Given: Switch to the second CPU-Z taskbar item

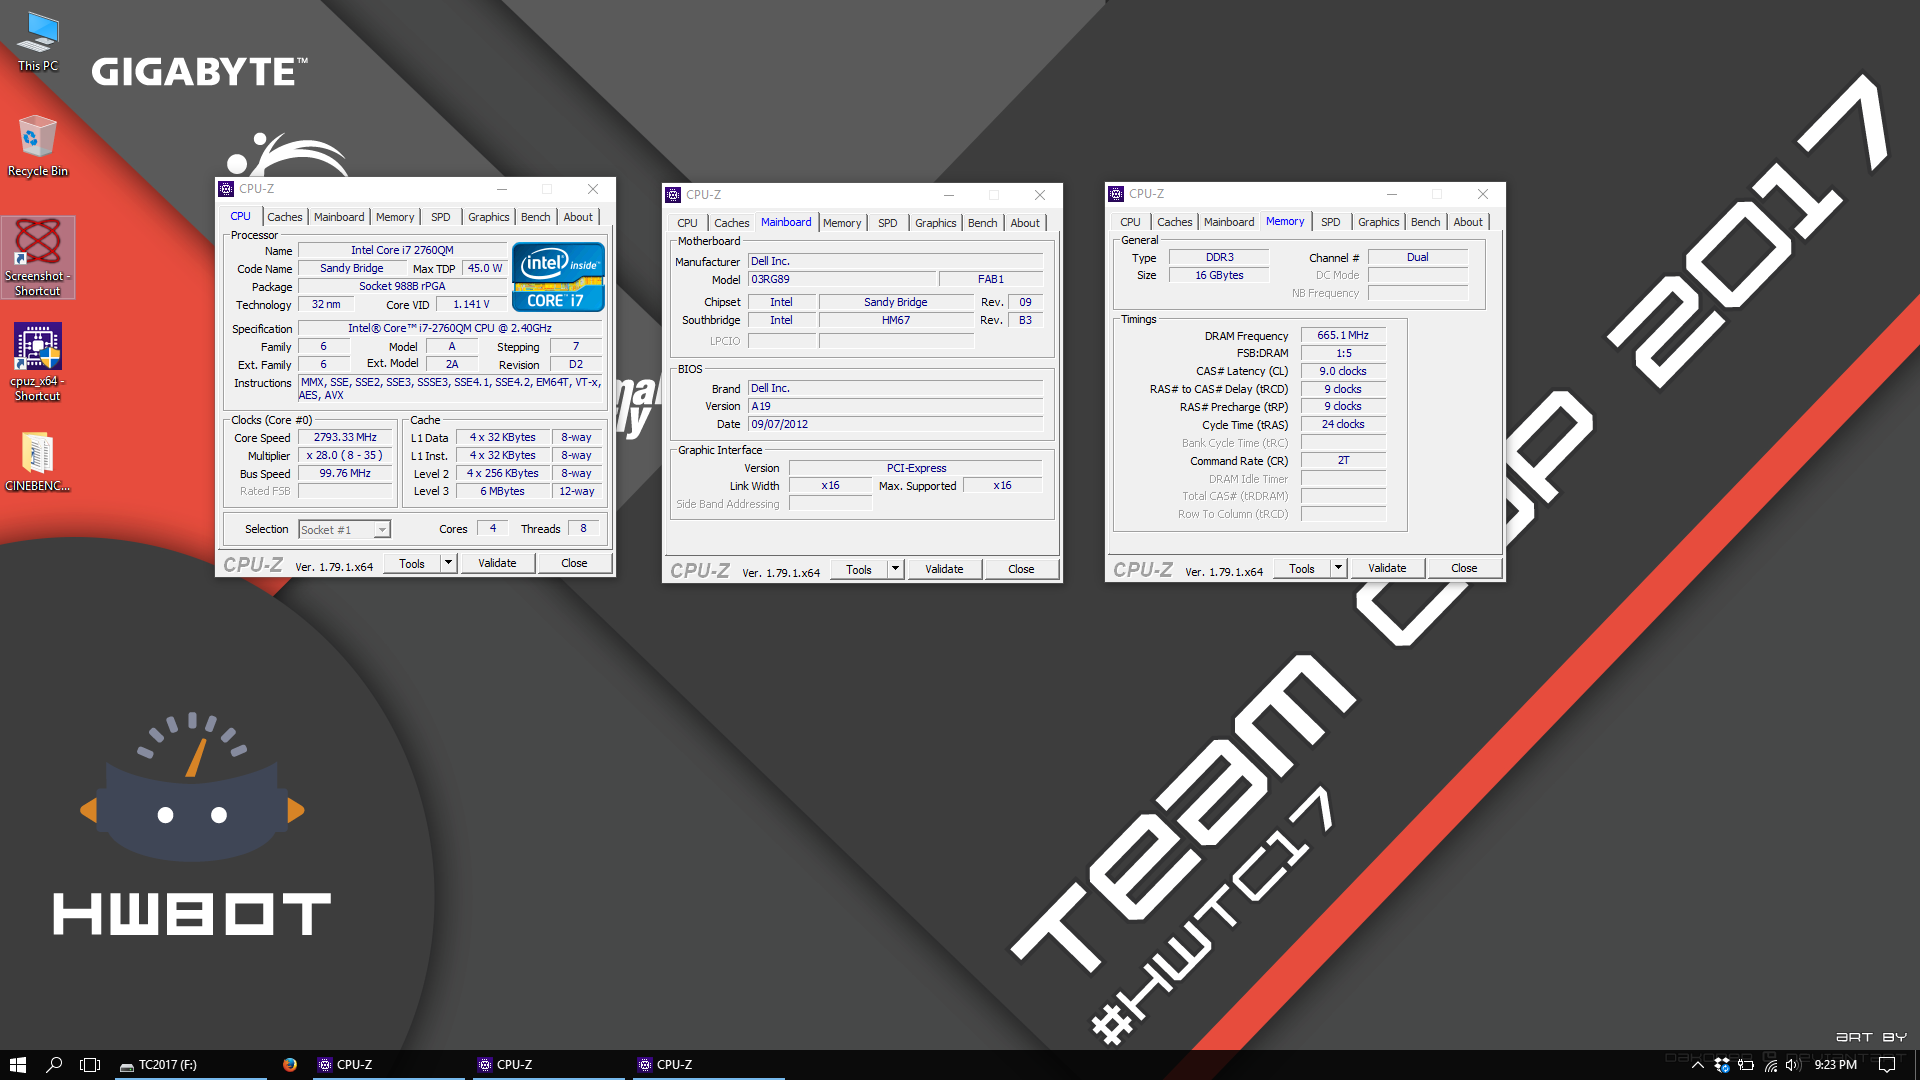Looking at the screenshot, I should (x=549, y=1065).
